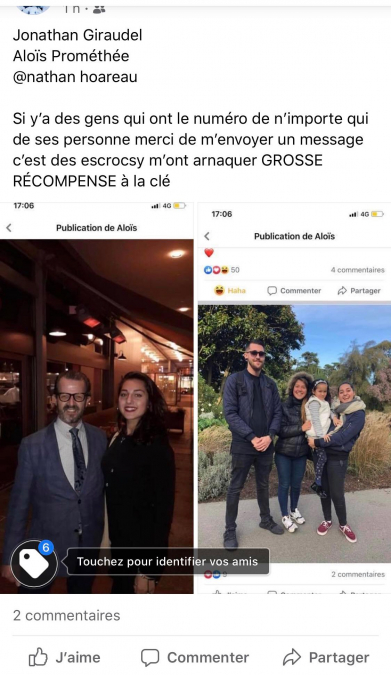This screenshot has width=391, height=675.
Task: Tap the Partager arrow icon
Action: click(x=292, y=657)
